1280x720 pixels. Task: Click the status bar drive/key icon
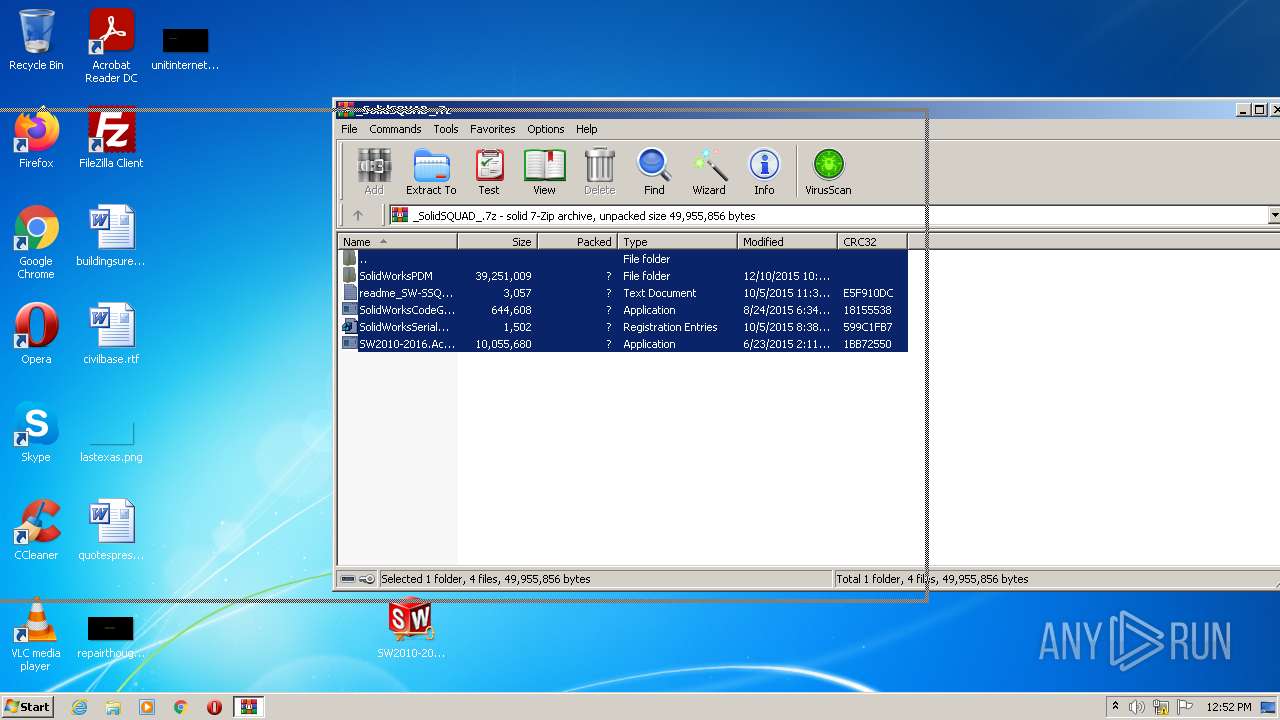click(x=357, y=579)
